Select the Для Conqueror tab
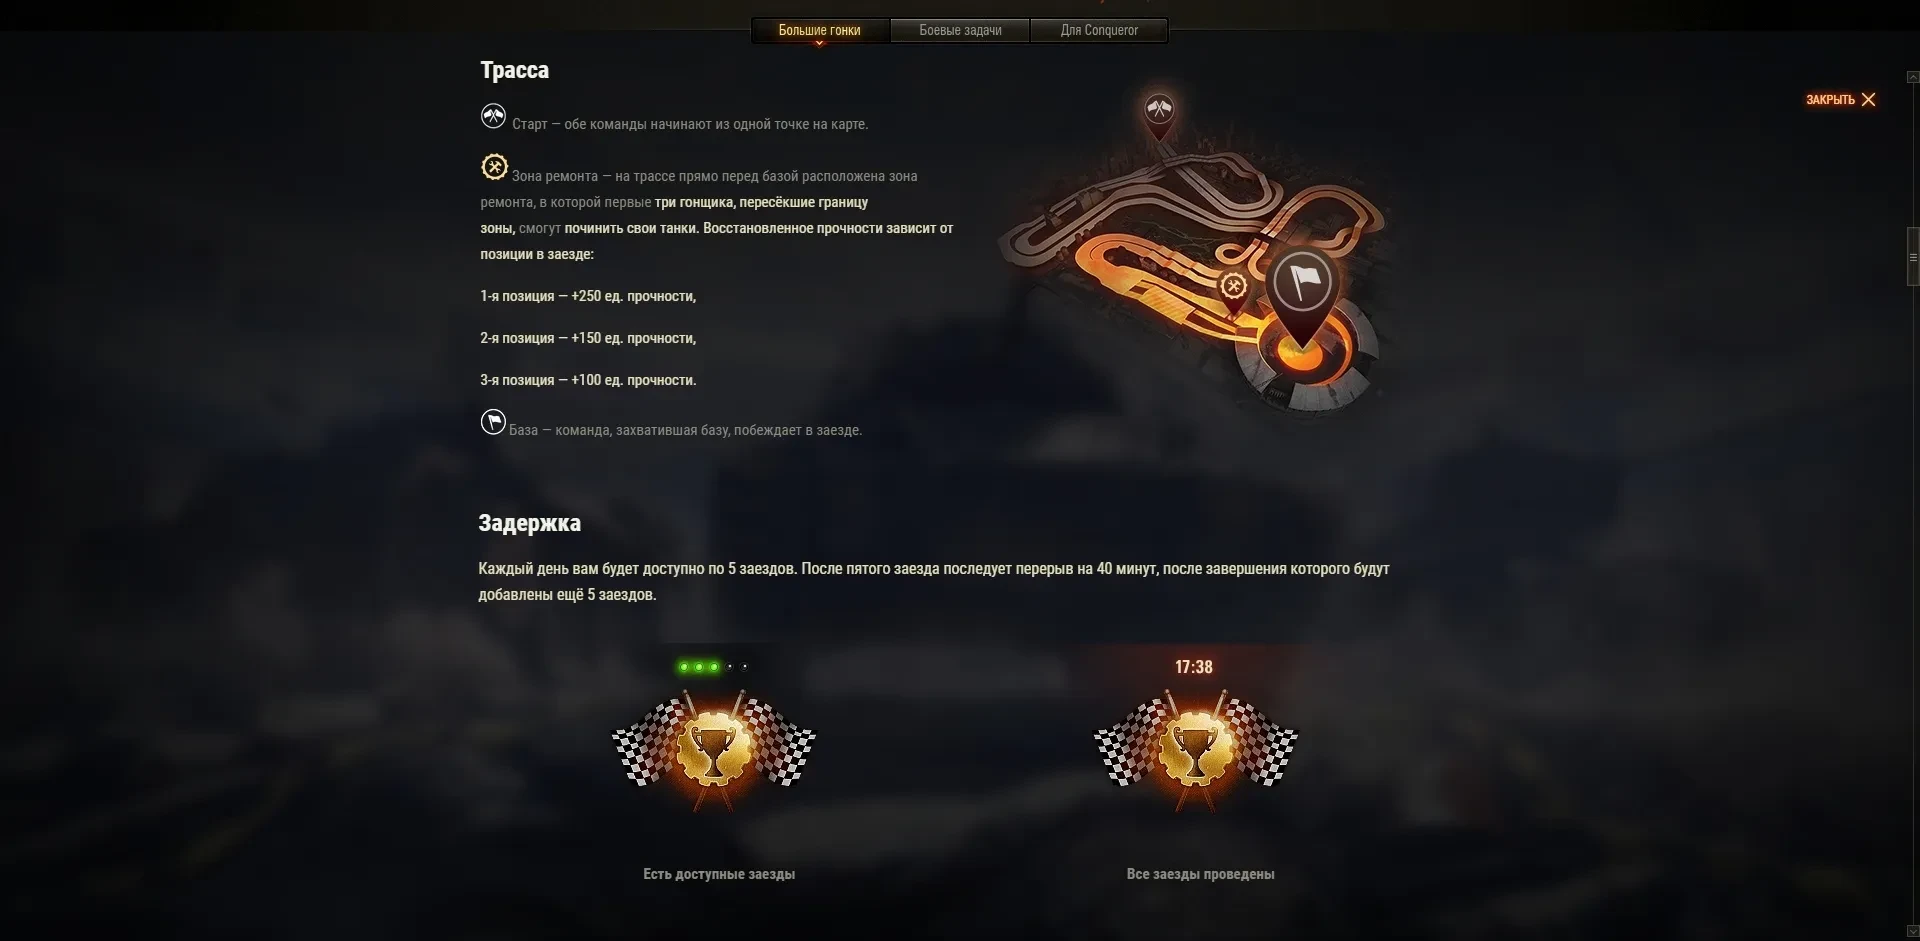This screenshot has height=941, width=1920. [1099, 30]
